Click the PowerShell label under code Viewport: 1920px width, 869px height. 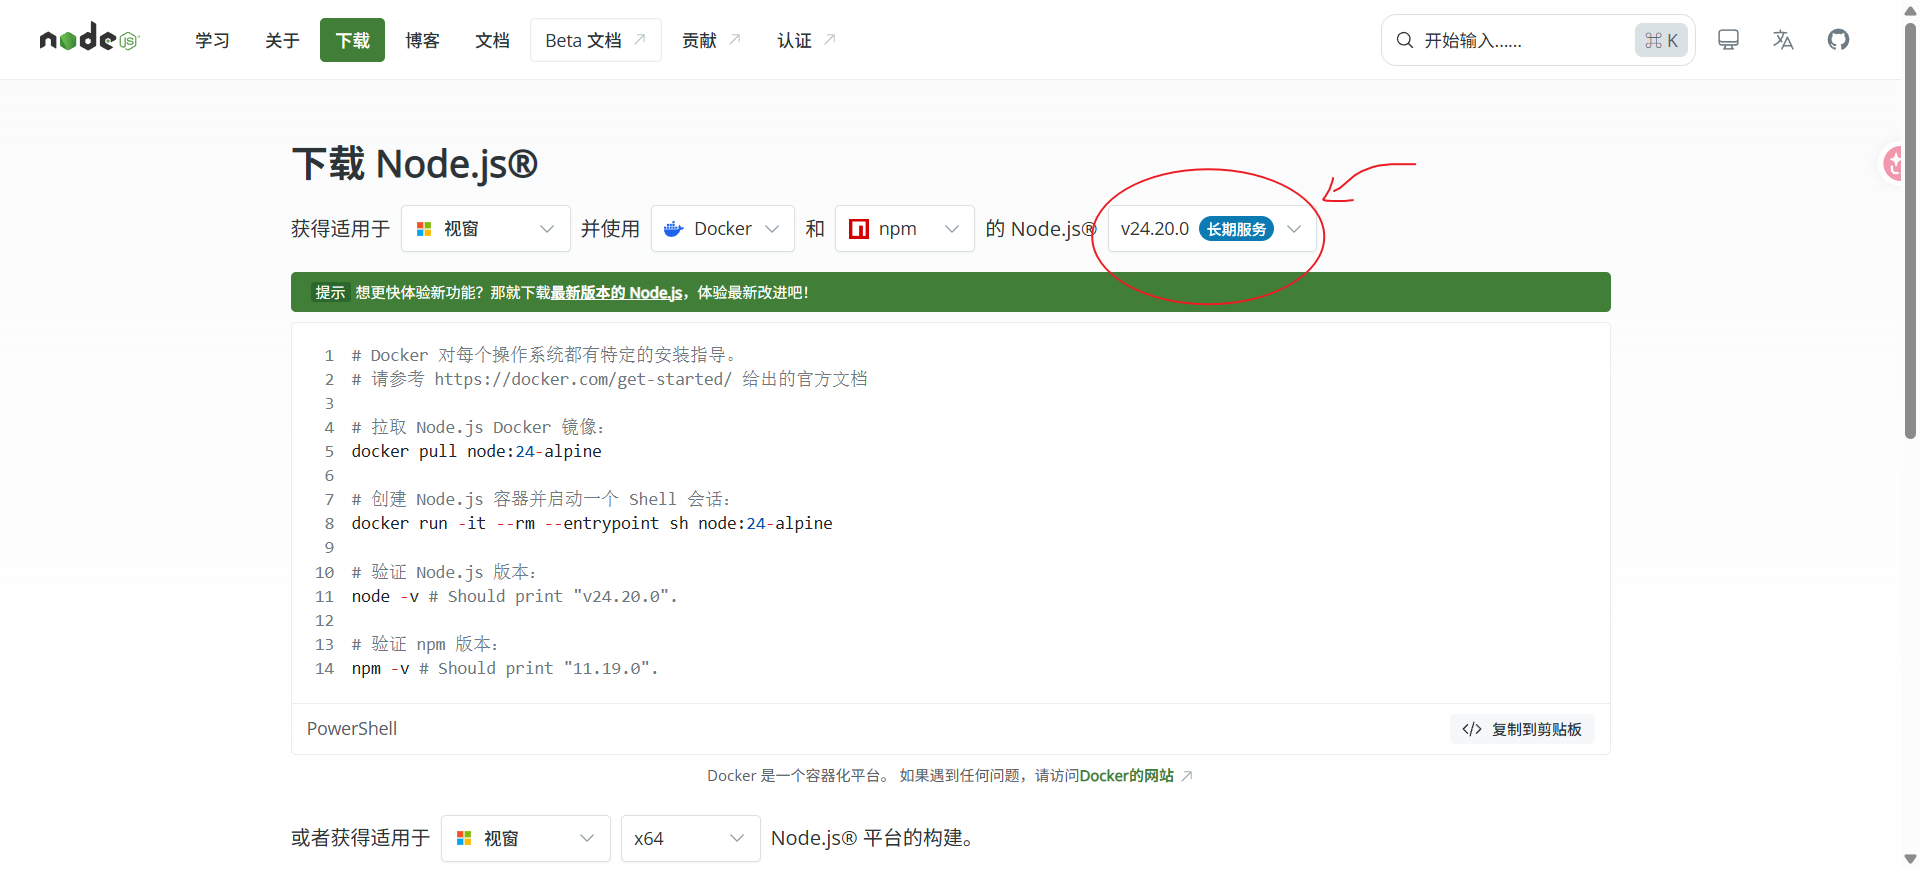[x=352, y=729]
